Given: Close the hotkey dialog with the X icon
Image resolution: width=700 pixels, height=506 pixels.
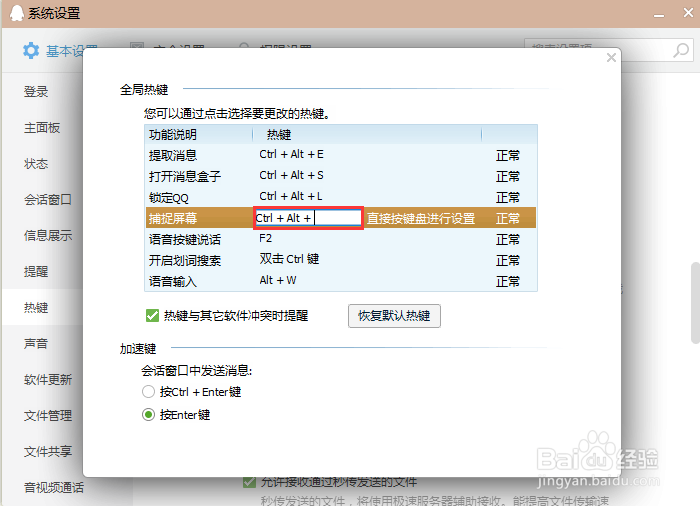Looking at the screenshot, I should (x=611, y=58).
